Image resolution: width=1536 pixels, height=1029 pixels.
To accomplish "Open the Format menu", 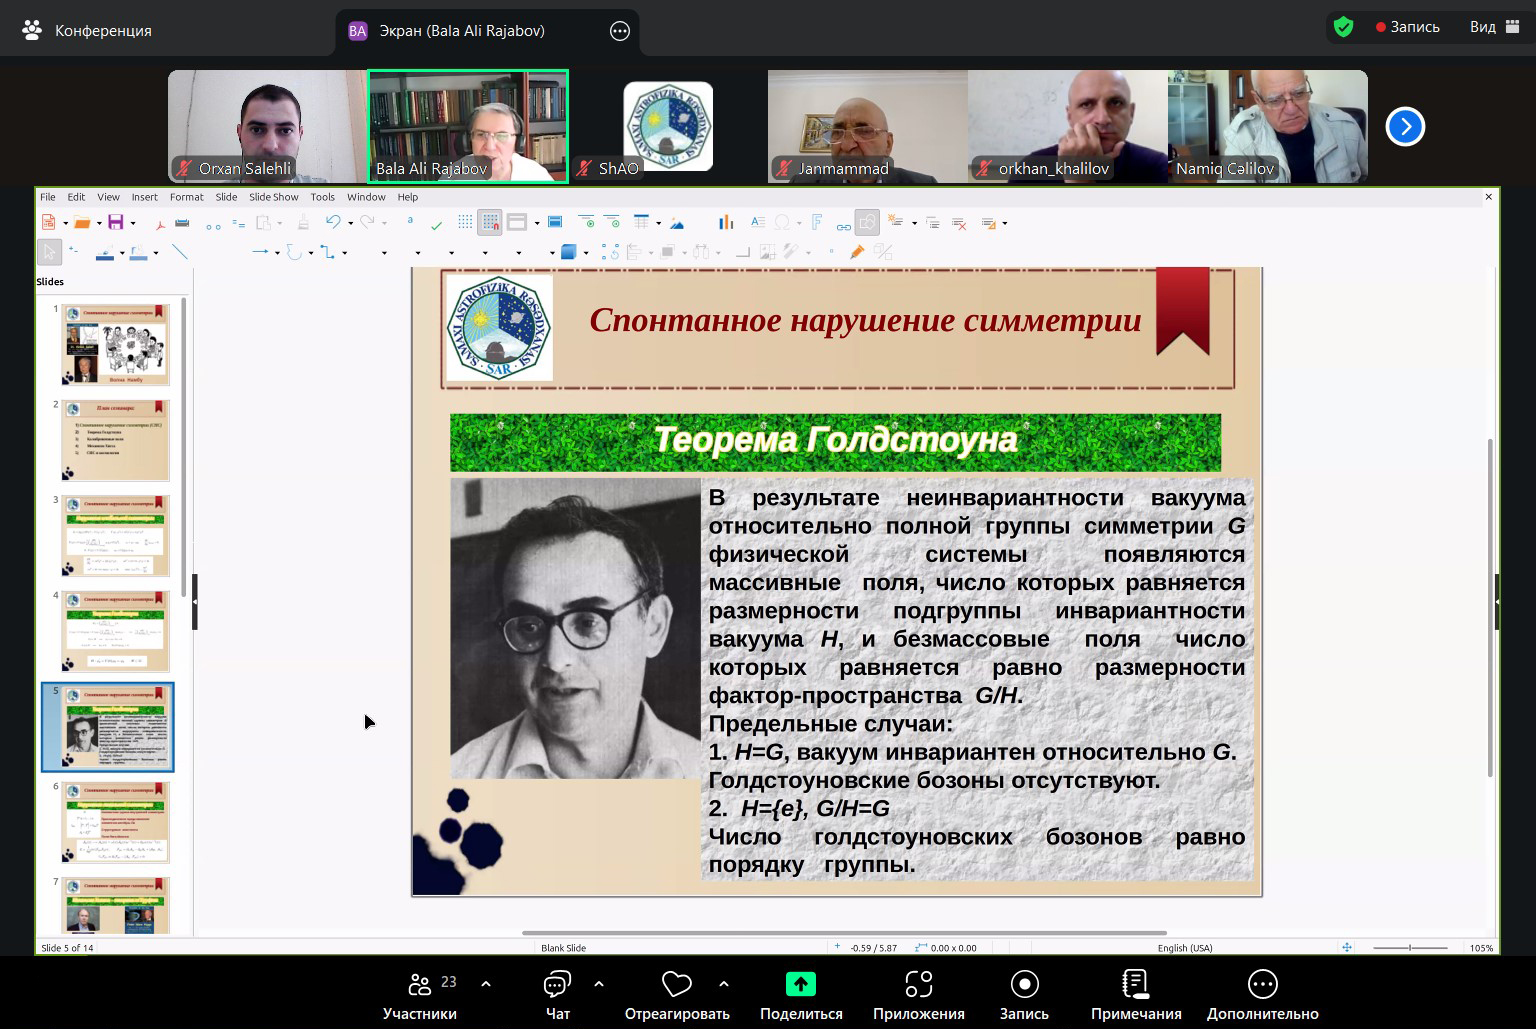I will click(186, 197).
